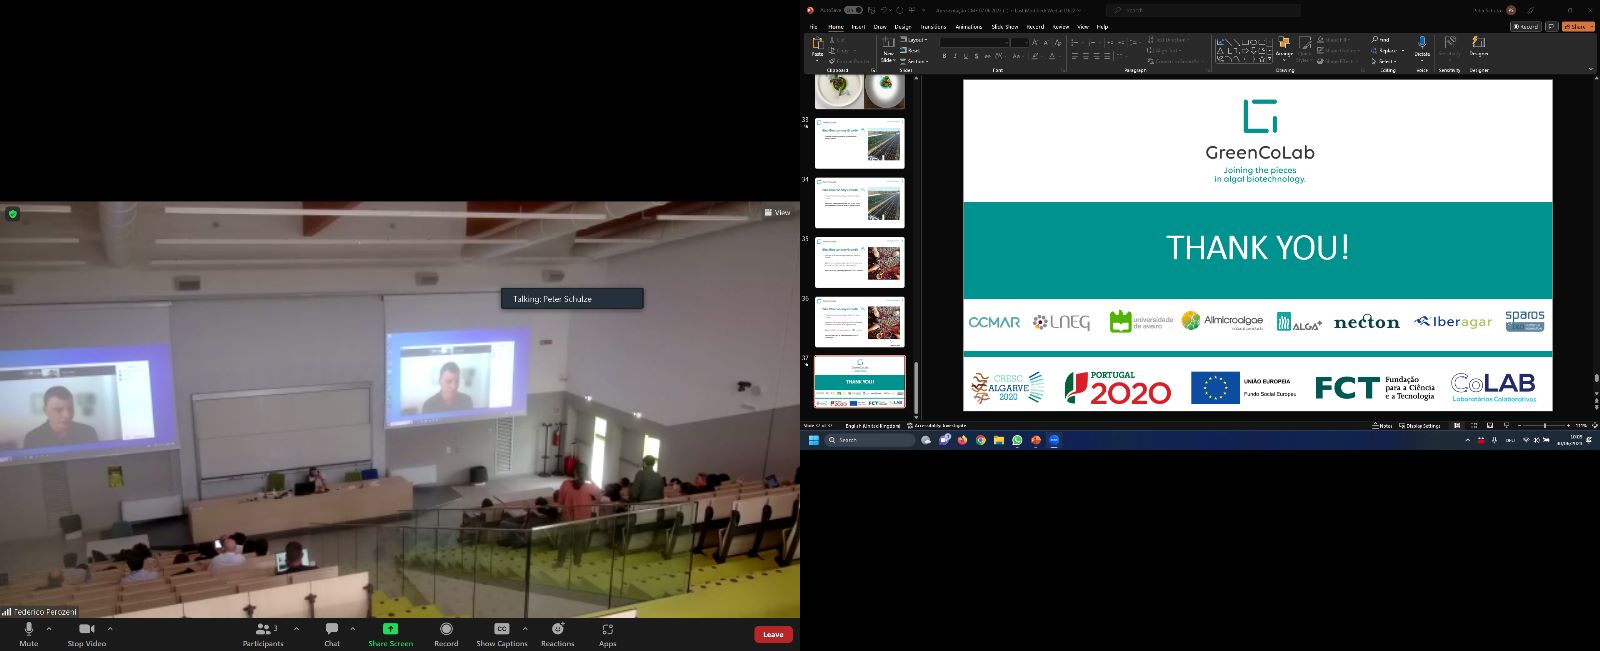Open the Zoom View layout menu
The width and height of the screenshot is (1600, 651).
point(777,212)
